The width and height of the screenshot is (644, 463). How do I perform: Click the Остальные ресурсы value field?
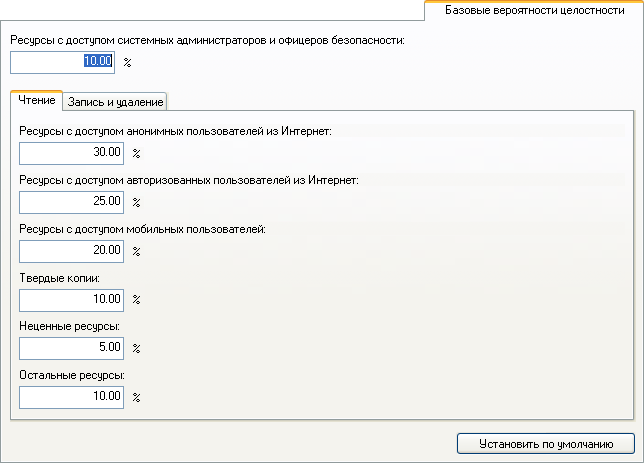click(71, 397)
